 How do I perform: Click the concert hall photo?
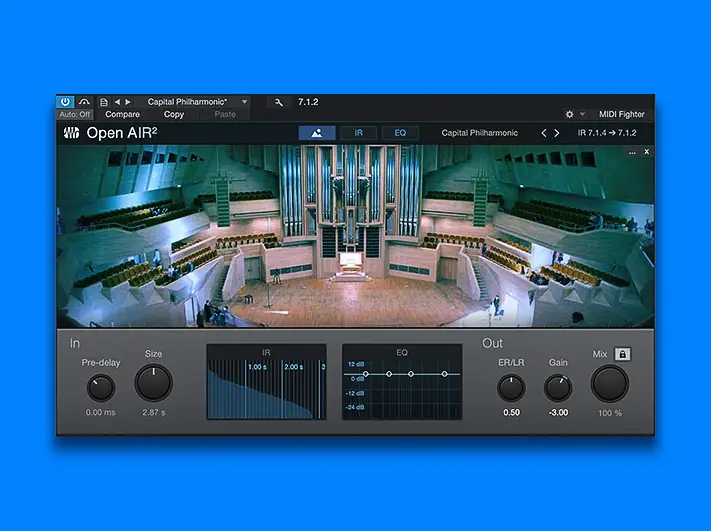355,236
